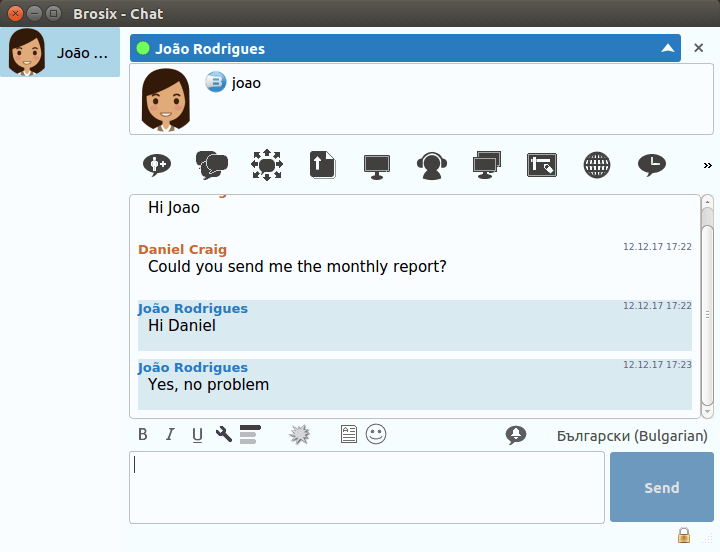Viewport: 720px width, 552px height.
Task: Click the Brosix network B icon
Action: [215, 82]
